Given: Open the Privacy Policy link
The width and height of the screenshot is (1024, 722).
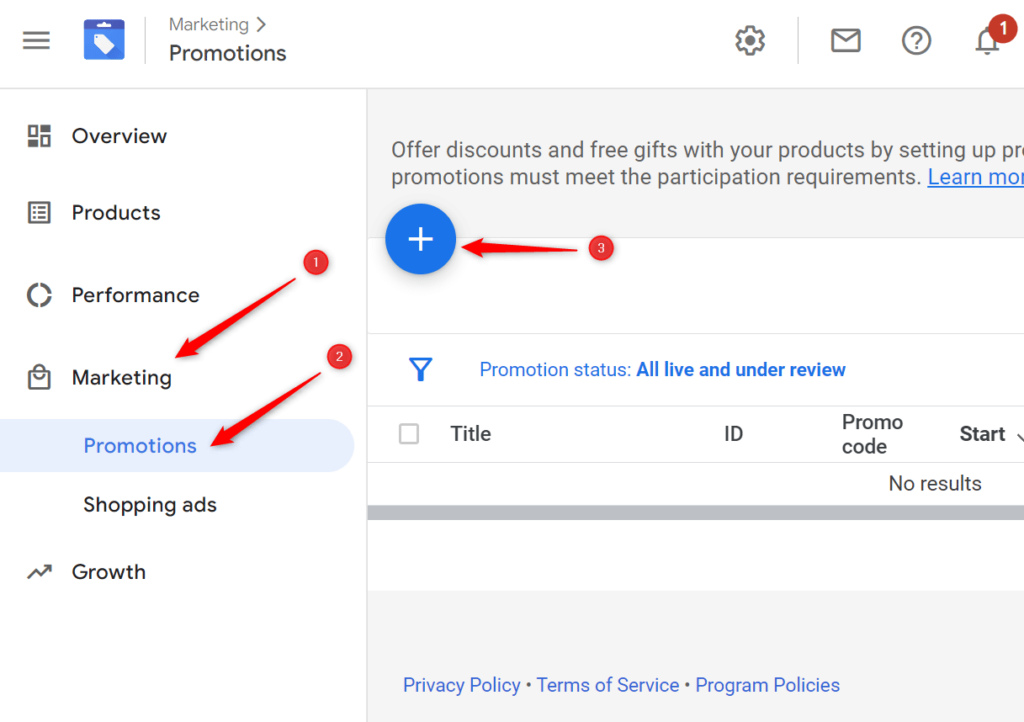Looking at the screenshot, I should [461, 685].
